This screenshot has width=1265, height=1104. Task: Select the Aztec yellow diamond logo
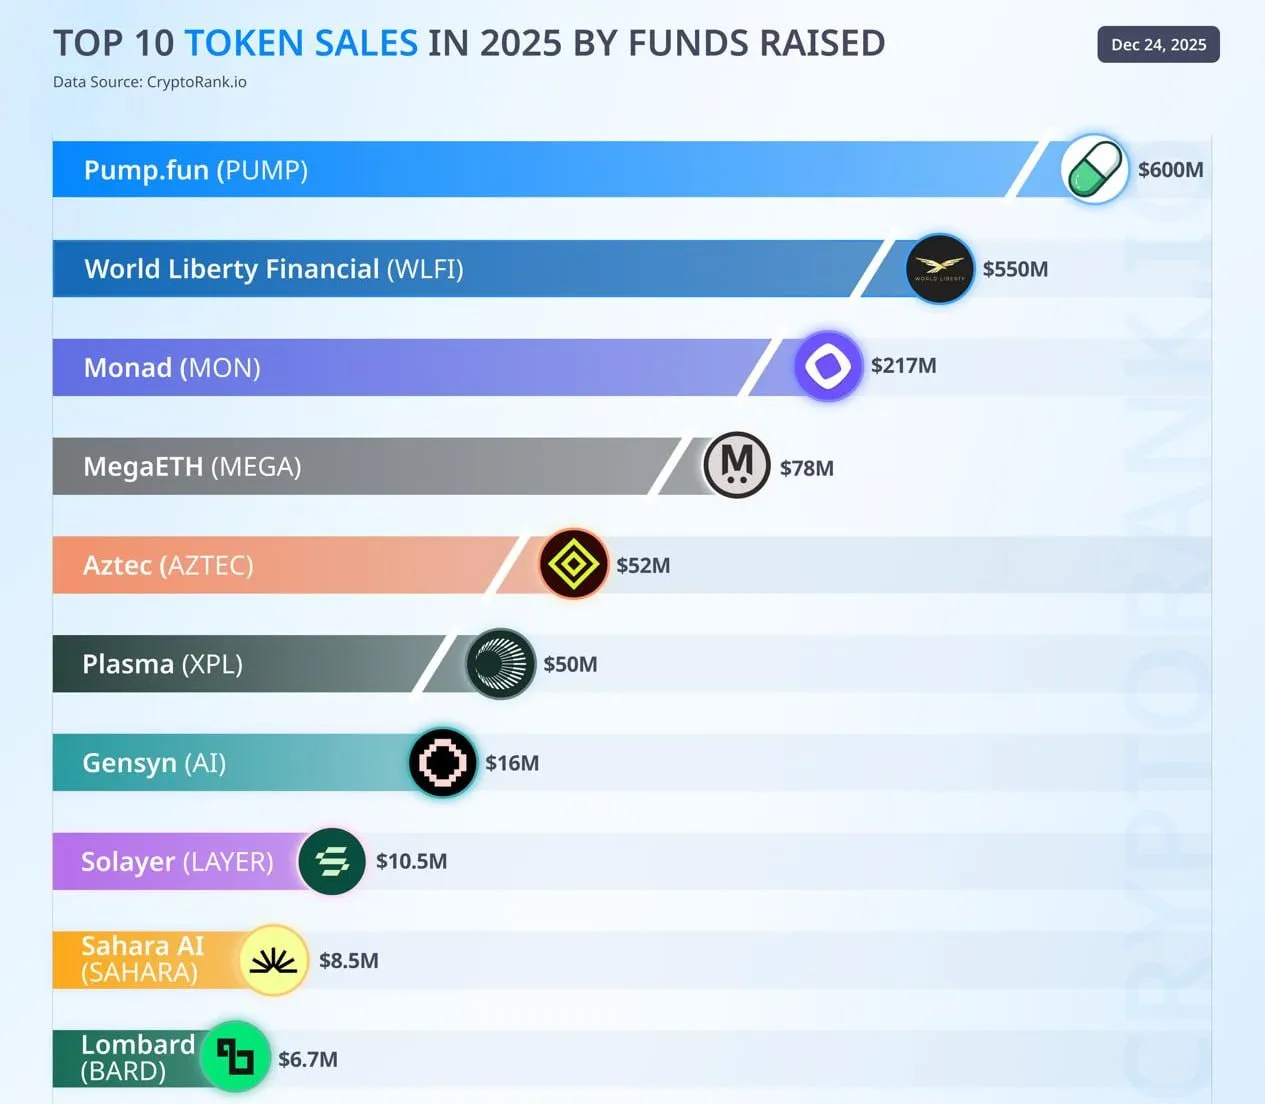point(573,564)
